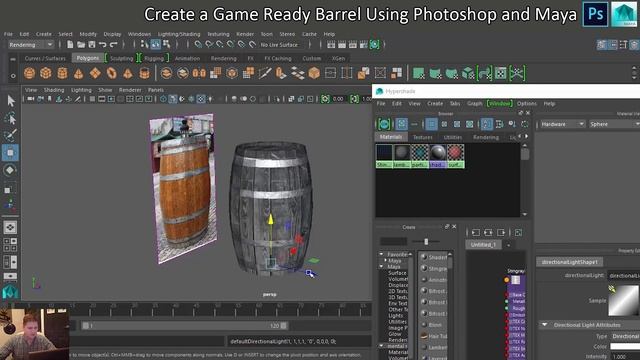
Task: Switch to the Polygons shelf tab
Action: [x=88, y=58]
